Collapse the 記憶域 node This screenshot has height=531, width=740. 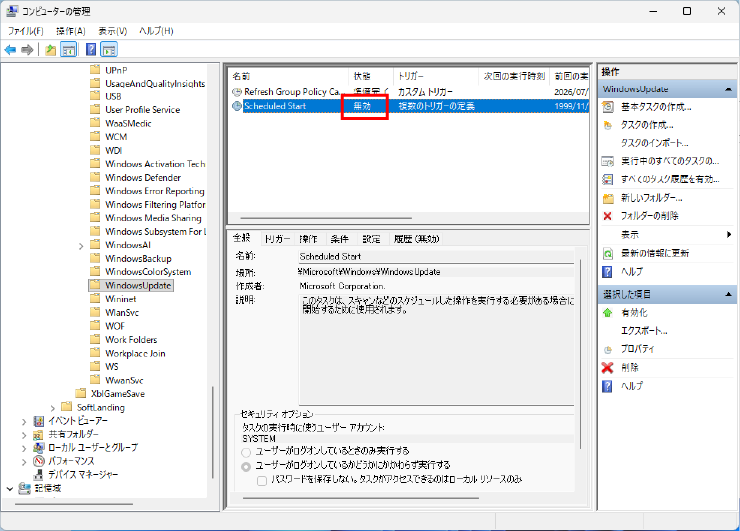(10, 489)
